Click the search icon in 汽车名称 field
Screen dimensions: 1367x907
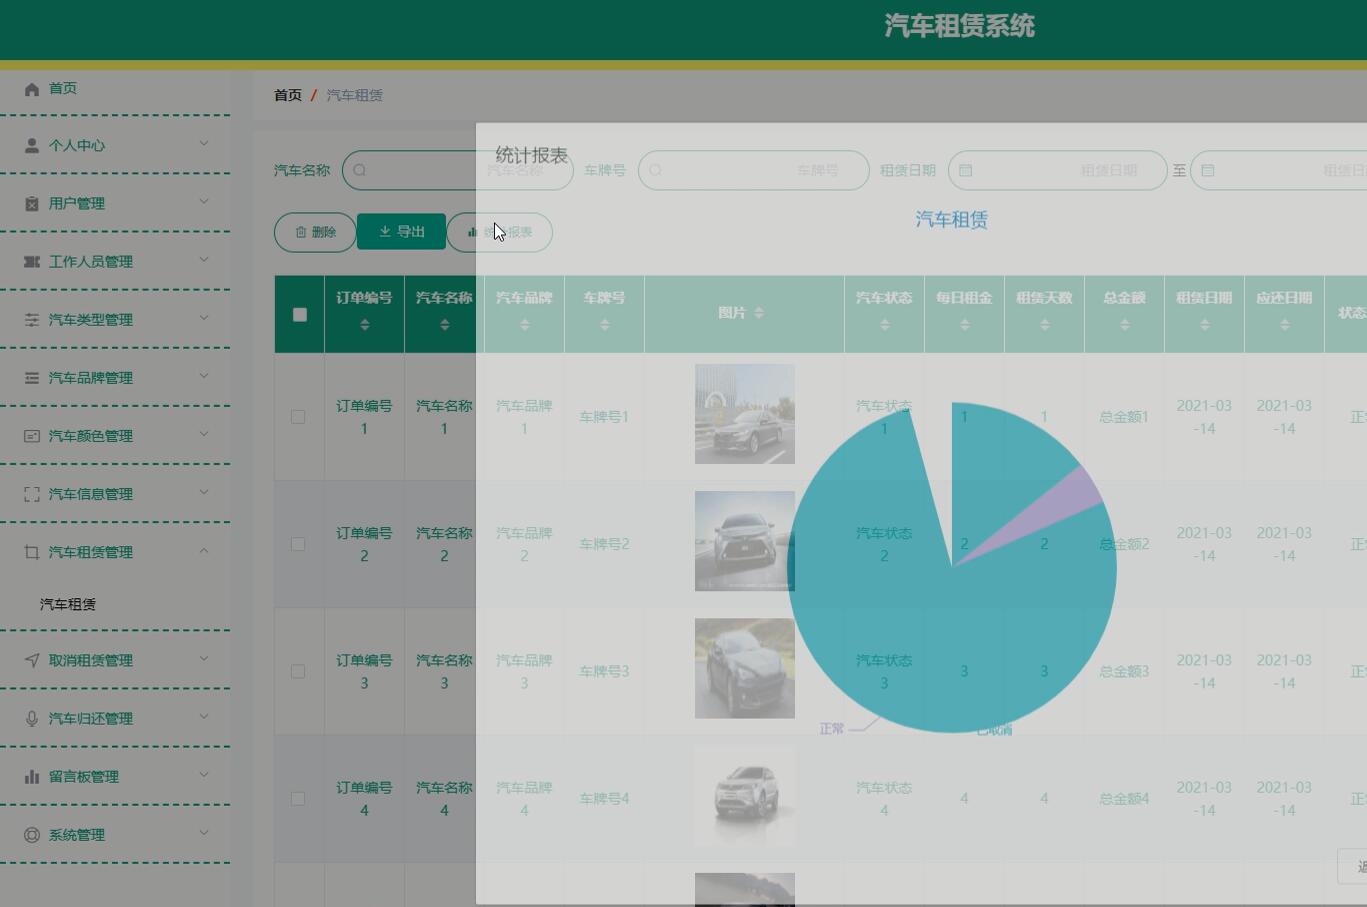click(360, 170)
